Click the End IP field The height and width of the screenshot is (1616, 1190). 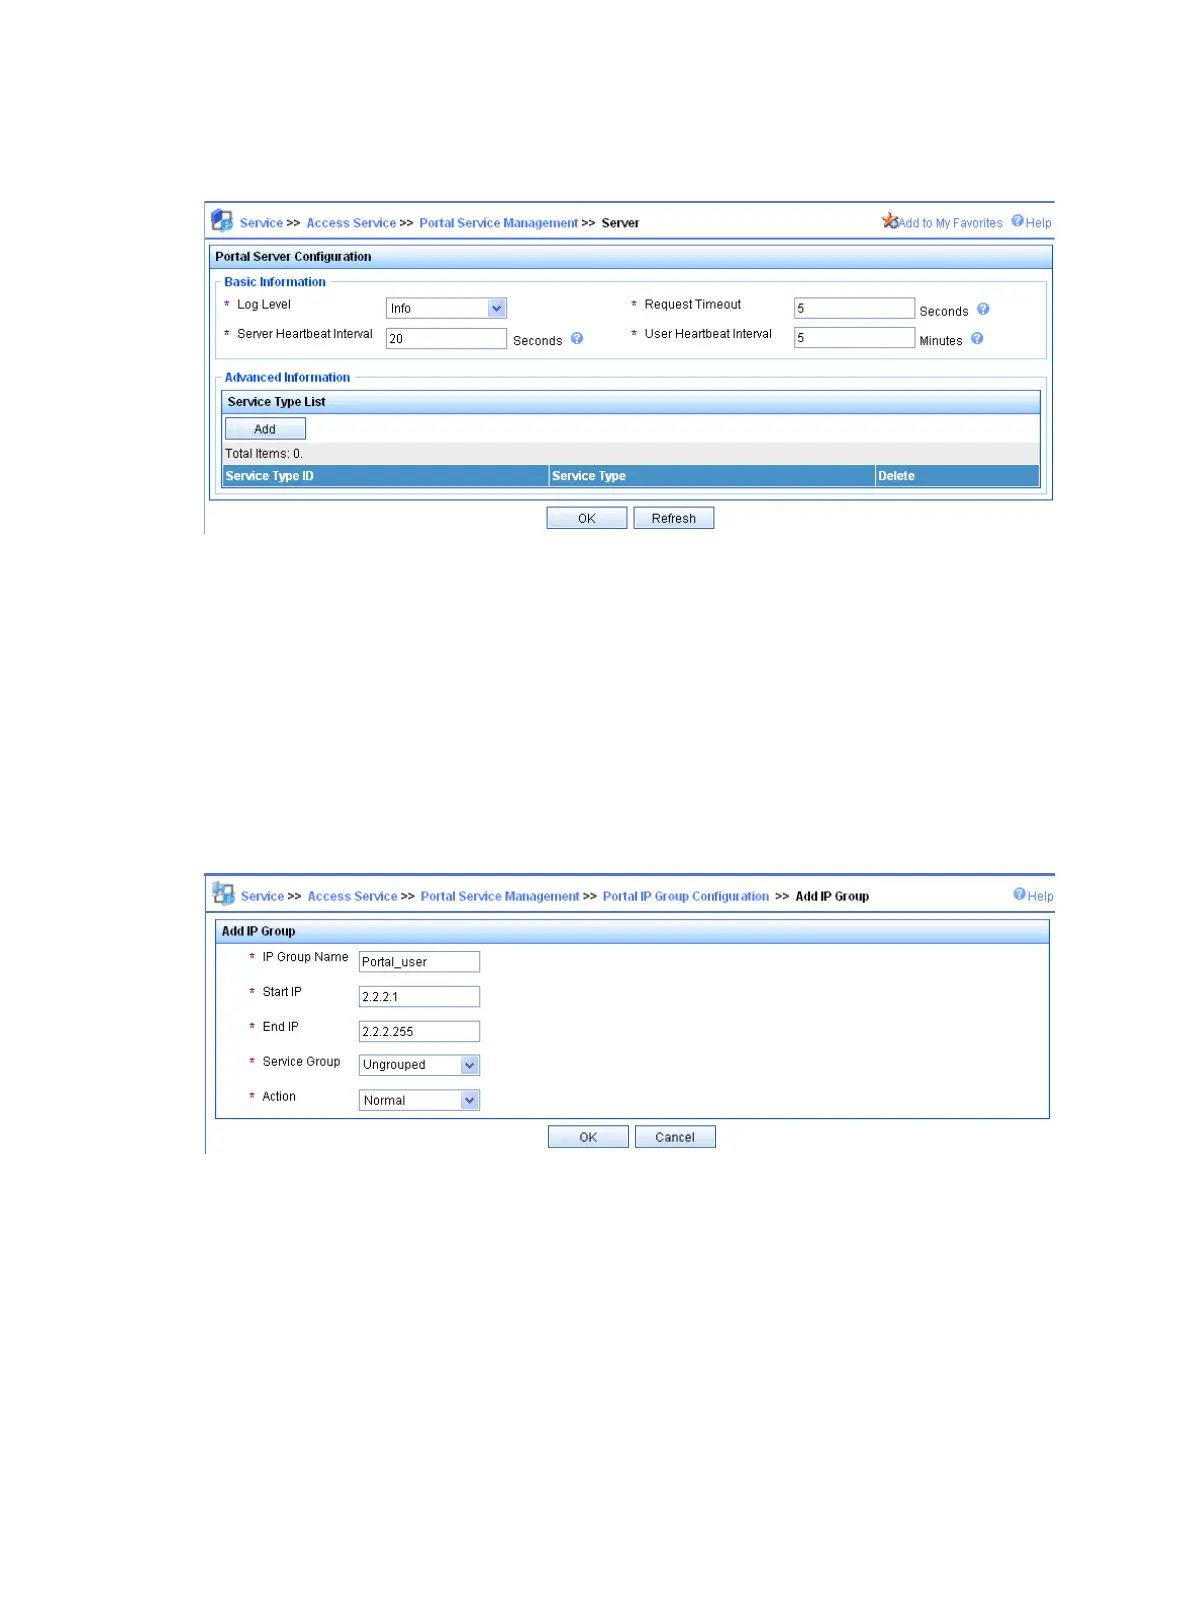(x=419, y=1031)
